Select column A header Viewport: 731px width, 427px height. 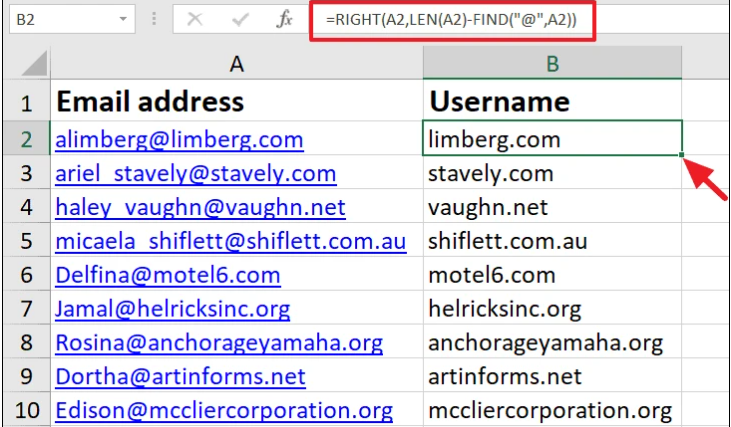pyautogui.click(x=236, y=63)
